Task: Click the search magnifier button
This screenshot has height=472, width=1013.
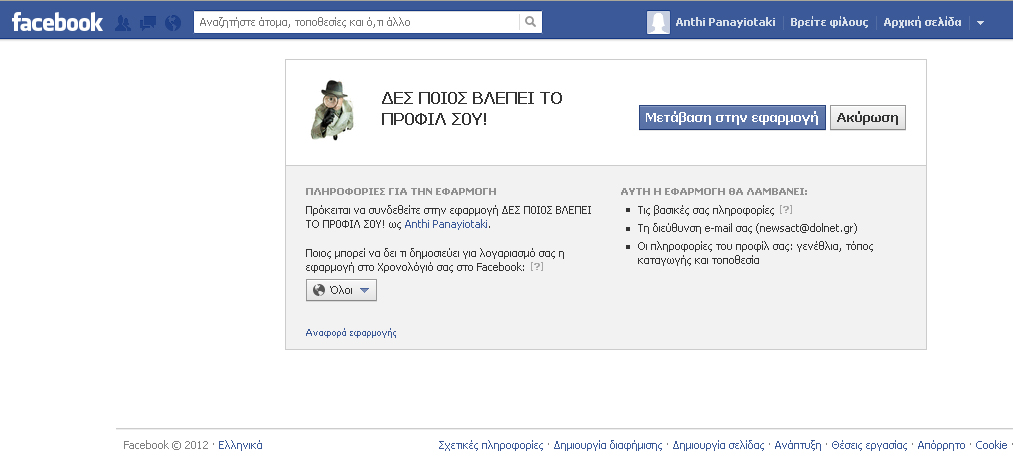Action: click(x=531, y=21)
